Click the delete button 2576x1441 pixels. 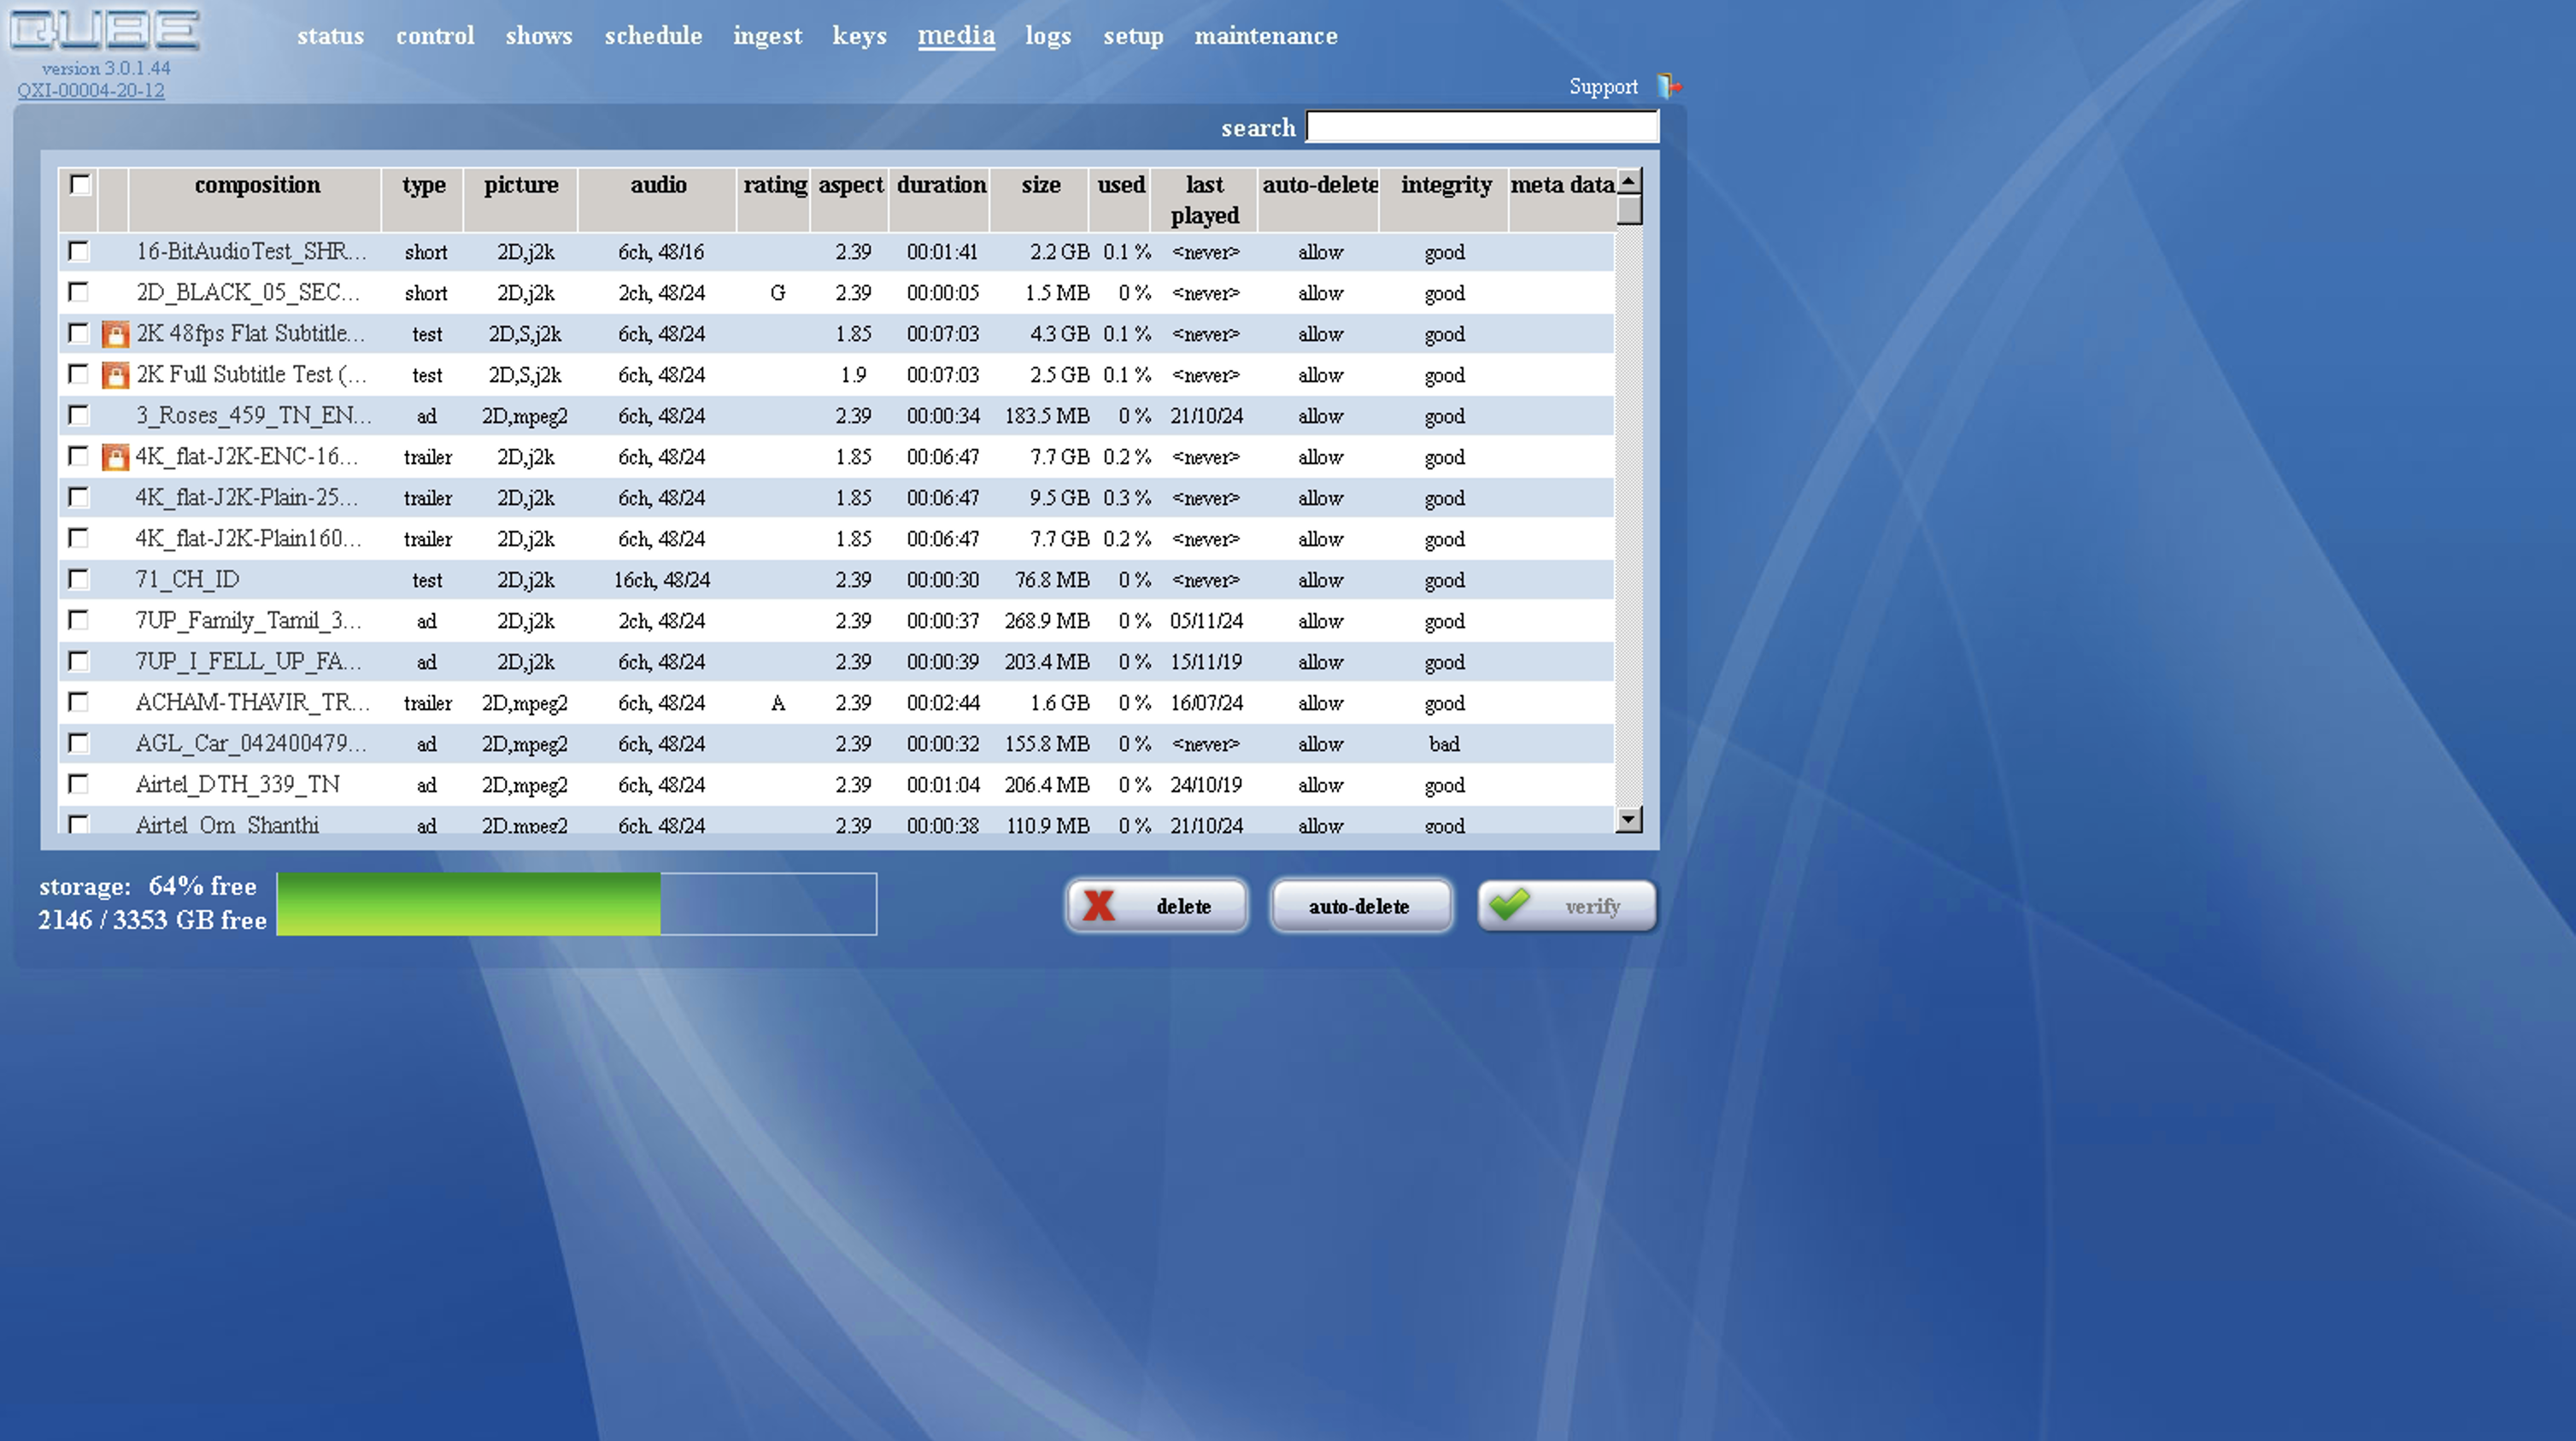1157,906
